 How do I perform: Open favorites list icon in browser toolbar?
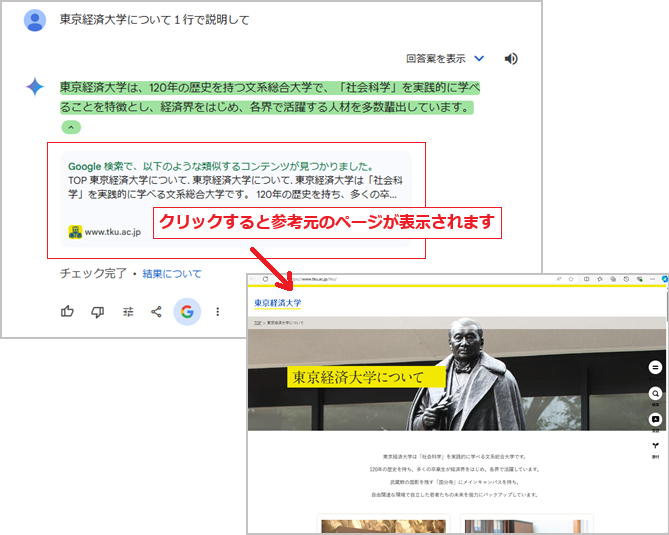600,279
